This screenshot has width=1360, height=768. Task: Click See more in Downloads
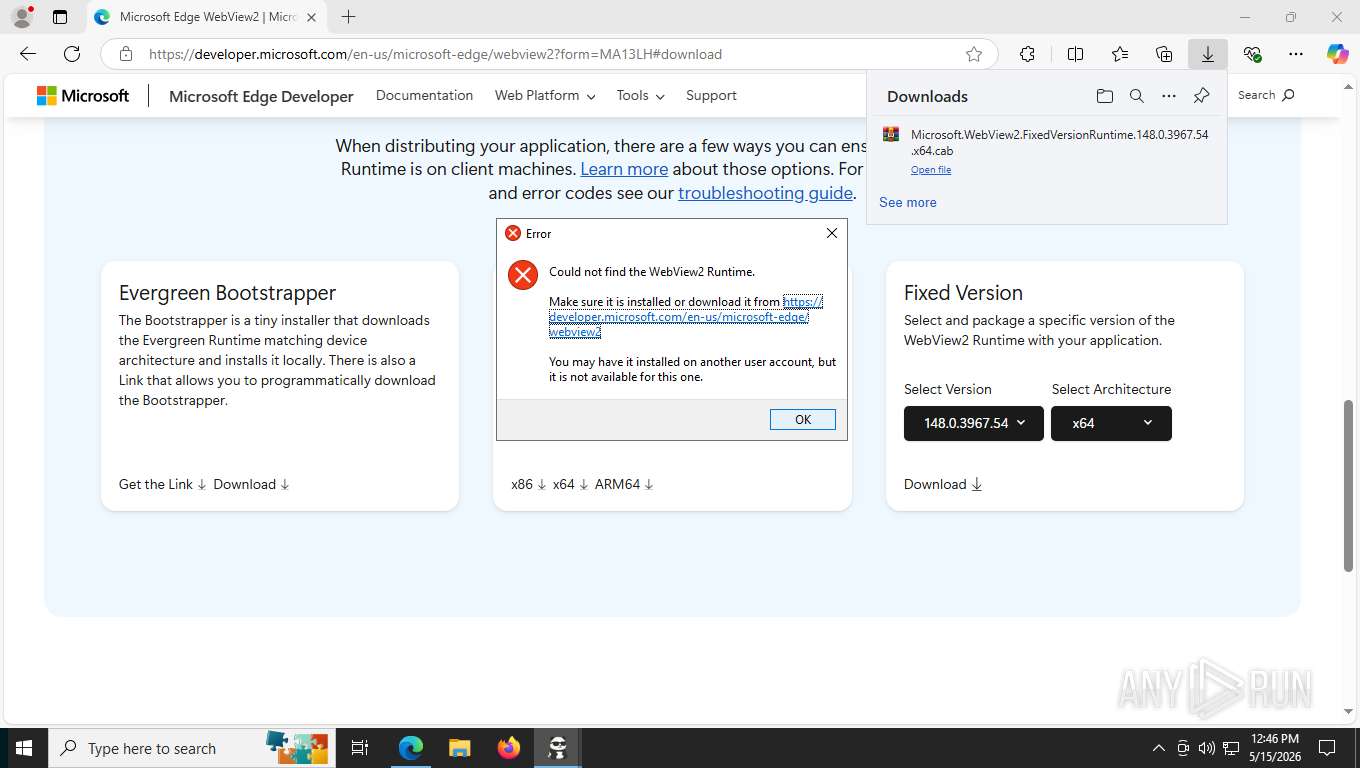(908, 202)
